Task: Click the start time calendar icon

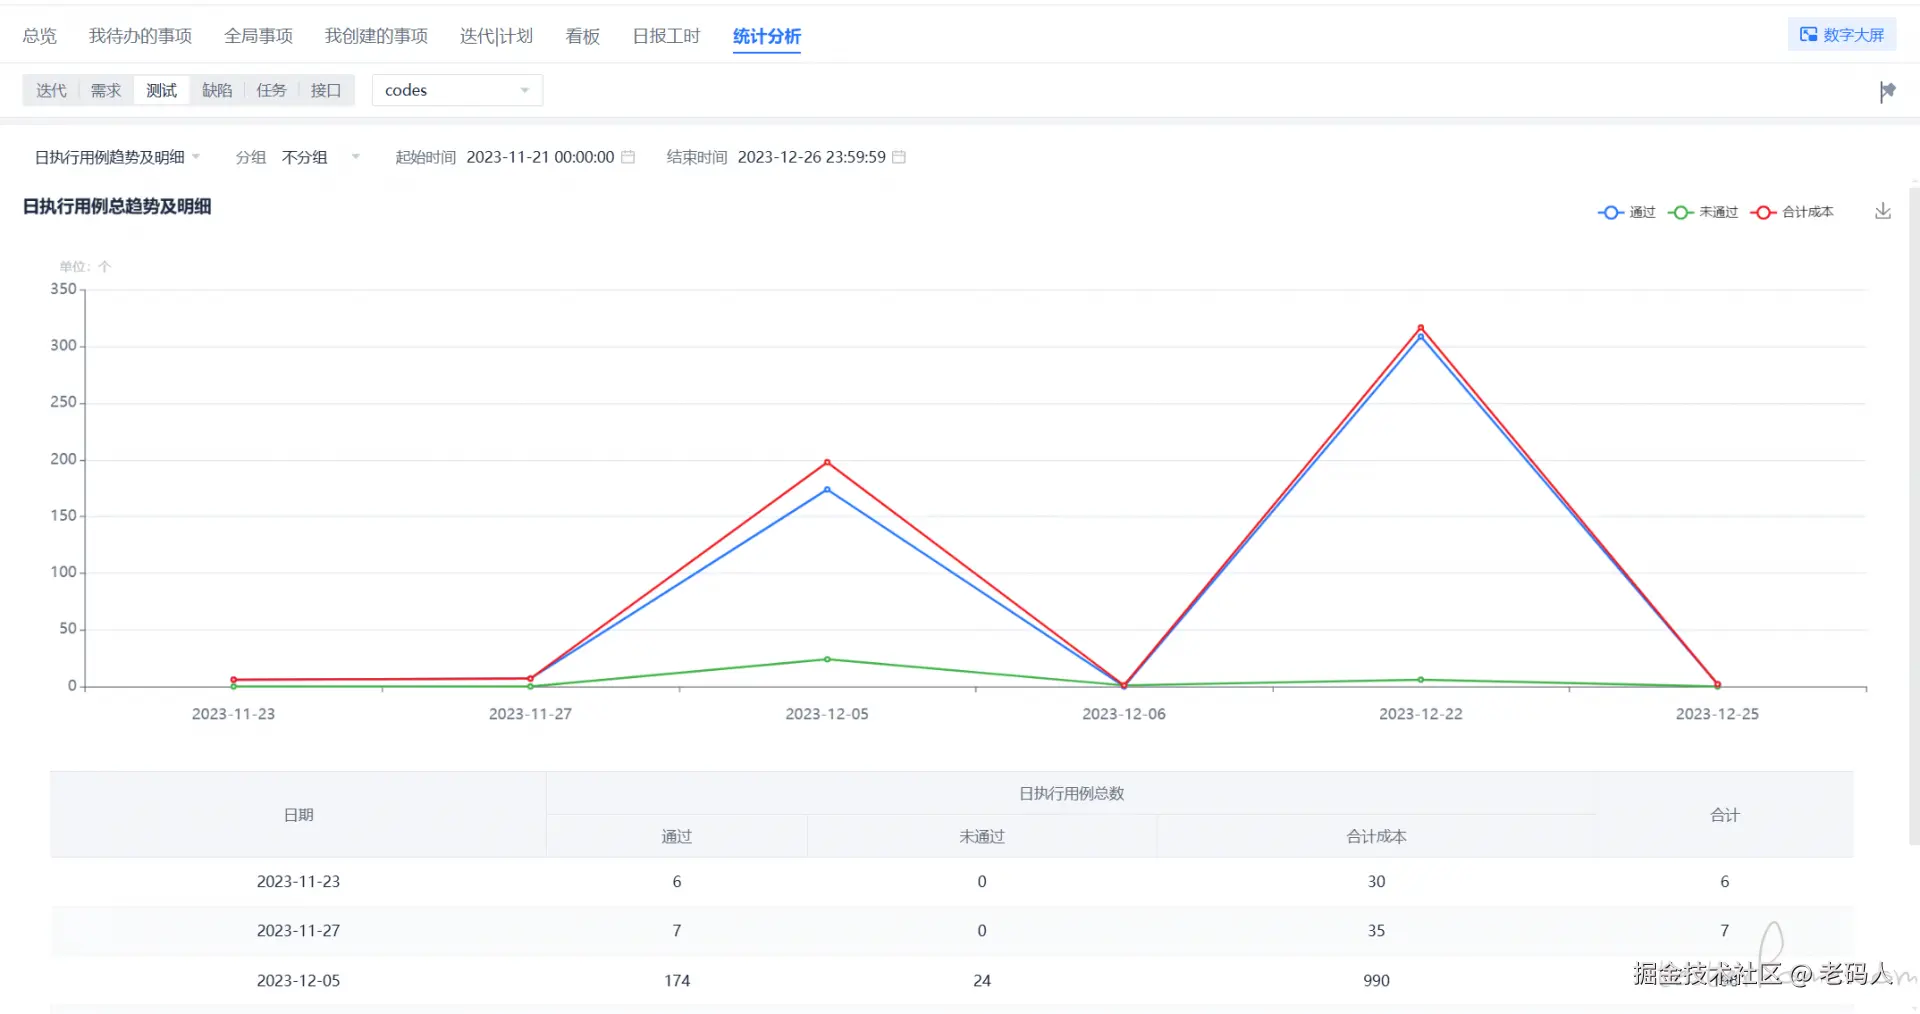Action: coord(628,157)
